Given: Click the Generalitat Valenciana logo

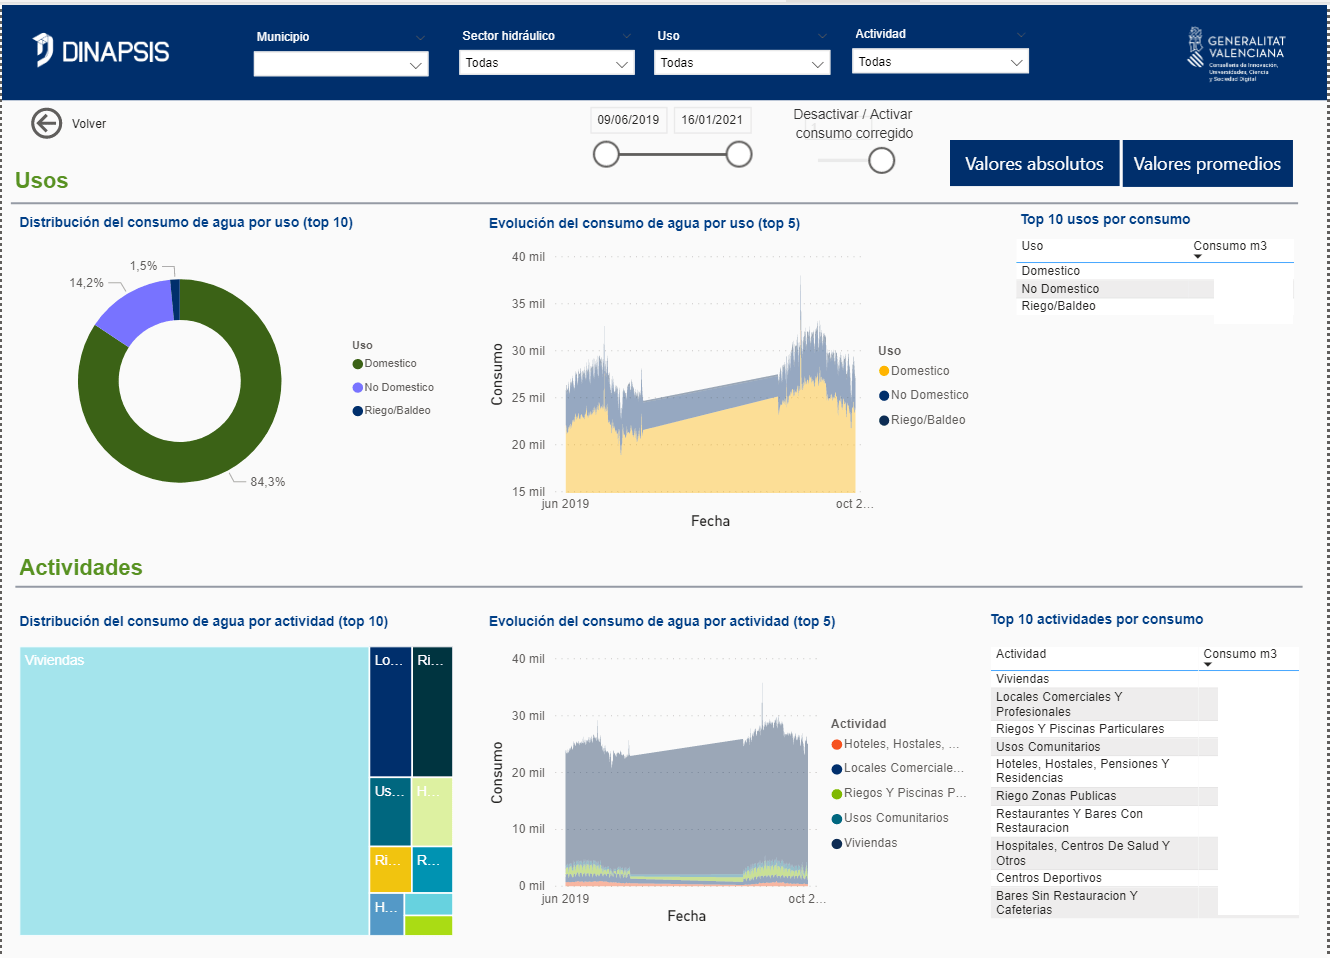Looking at the screenshot, I should coord(1236,54).
